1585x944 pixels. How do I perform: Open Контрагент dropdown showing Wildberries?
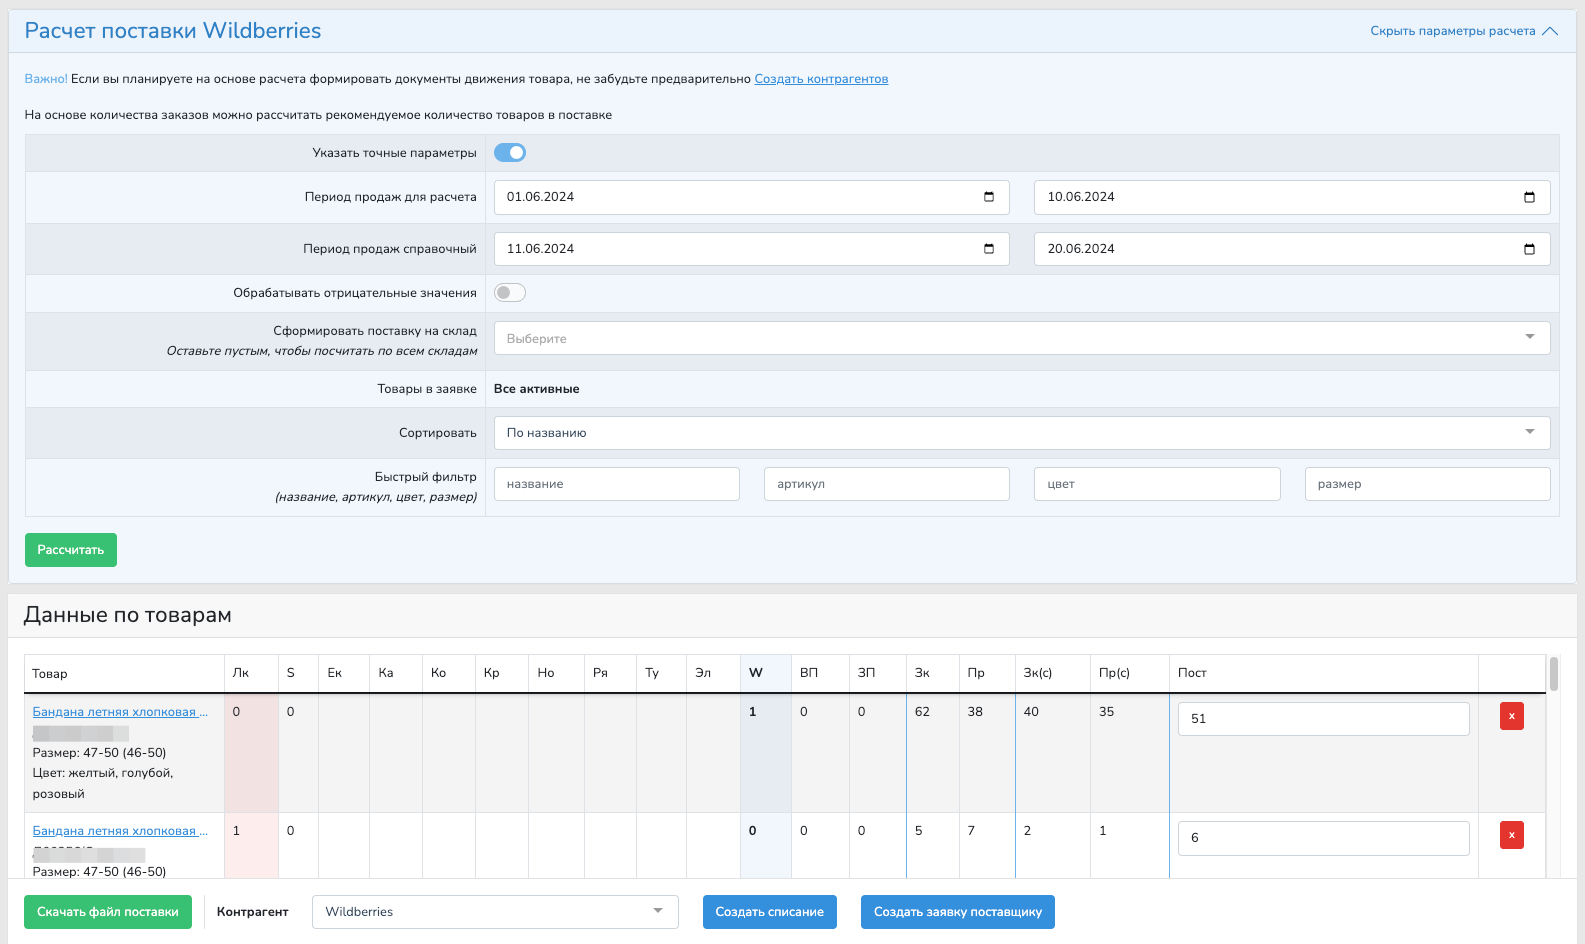click(x=495, y=912)
